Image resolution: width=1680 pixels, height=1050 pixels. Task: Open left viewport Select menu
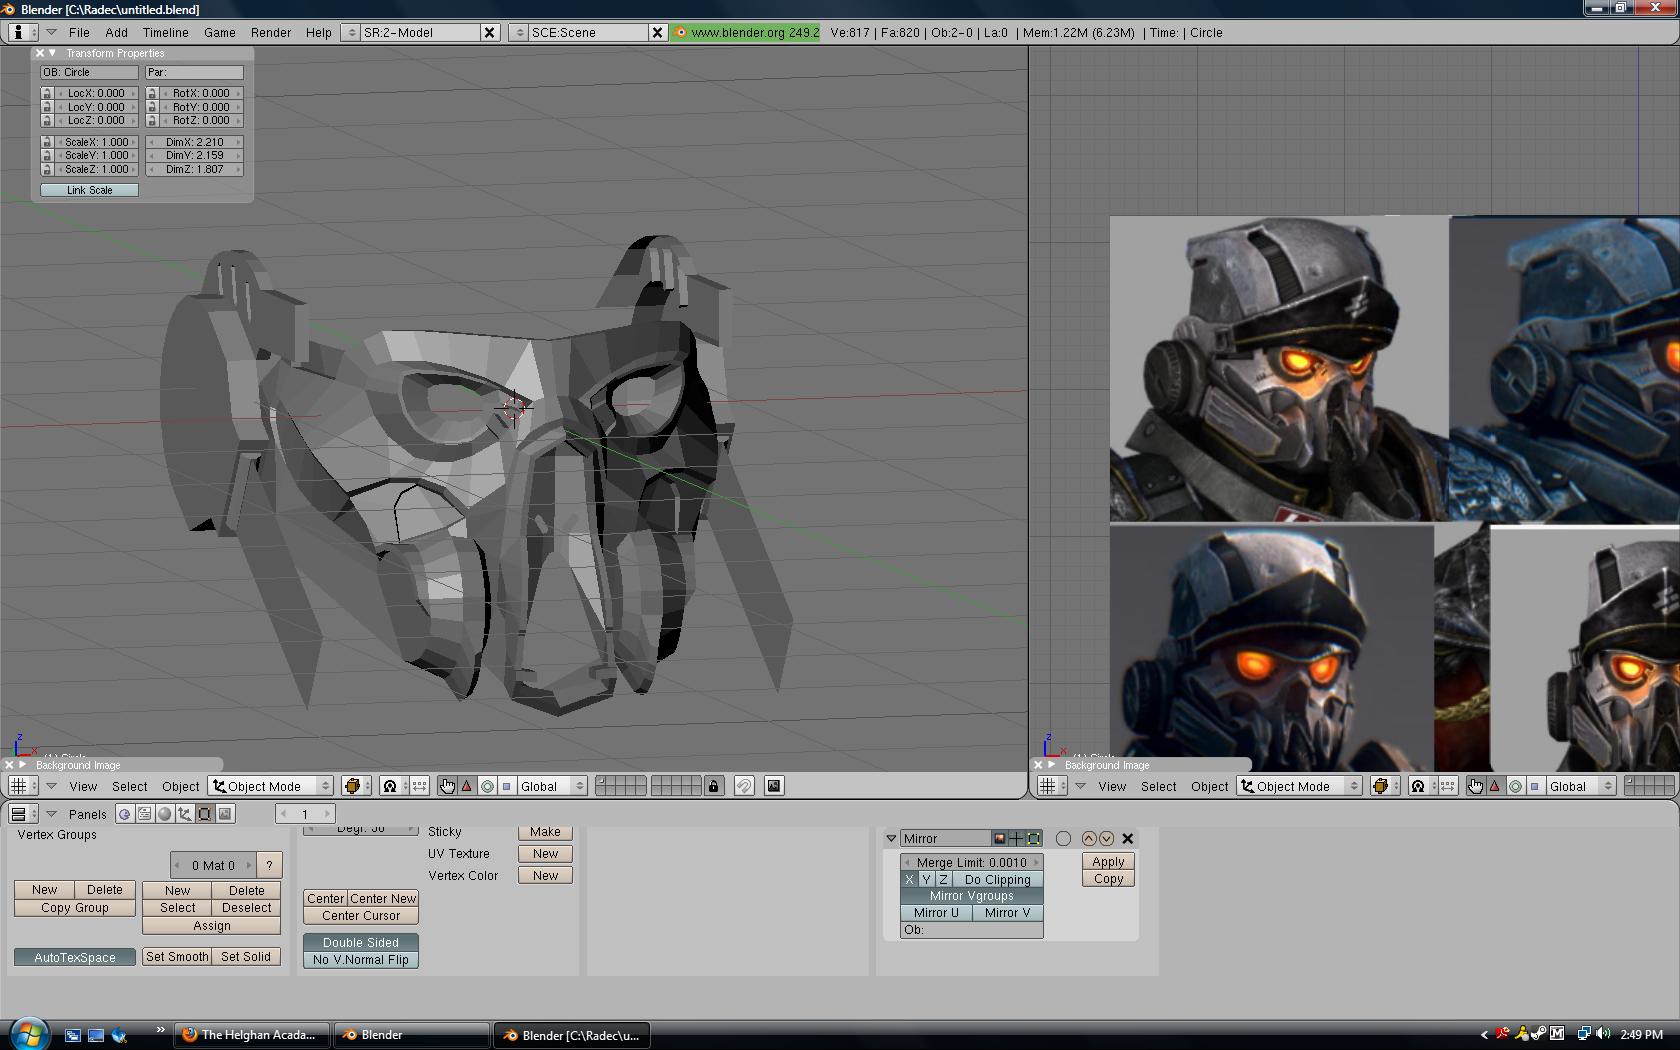[129, 787]
